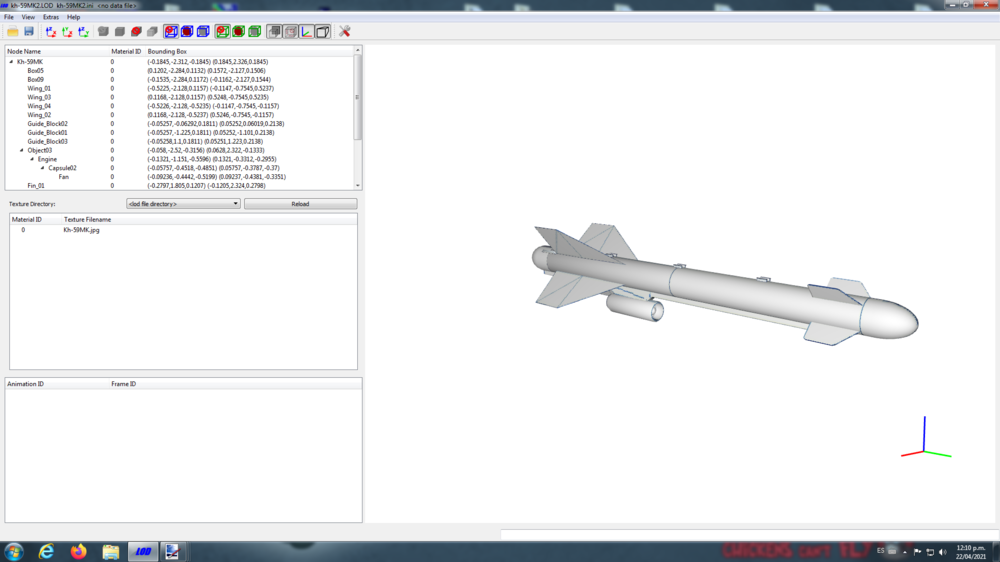Viewport: 1000px width, 562px height.
Task: Click the Action Center flag tray icon
Action: pyautogui.click(x=918, y=552)
